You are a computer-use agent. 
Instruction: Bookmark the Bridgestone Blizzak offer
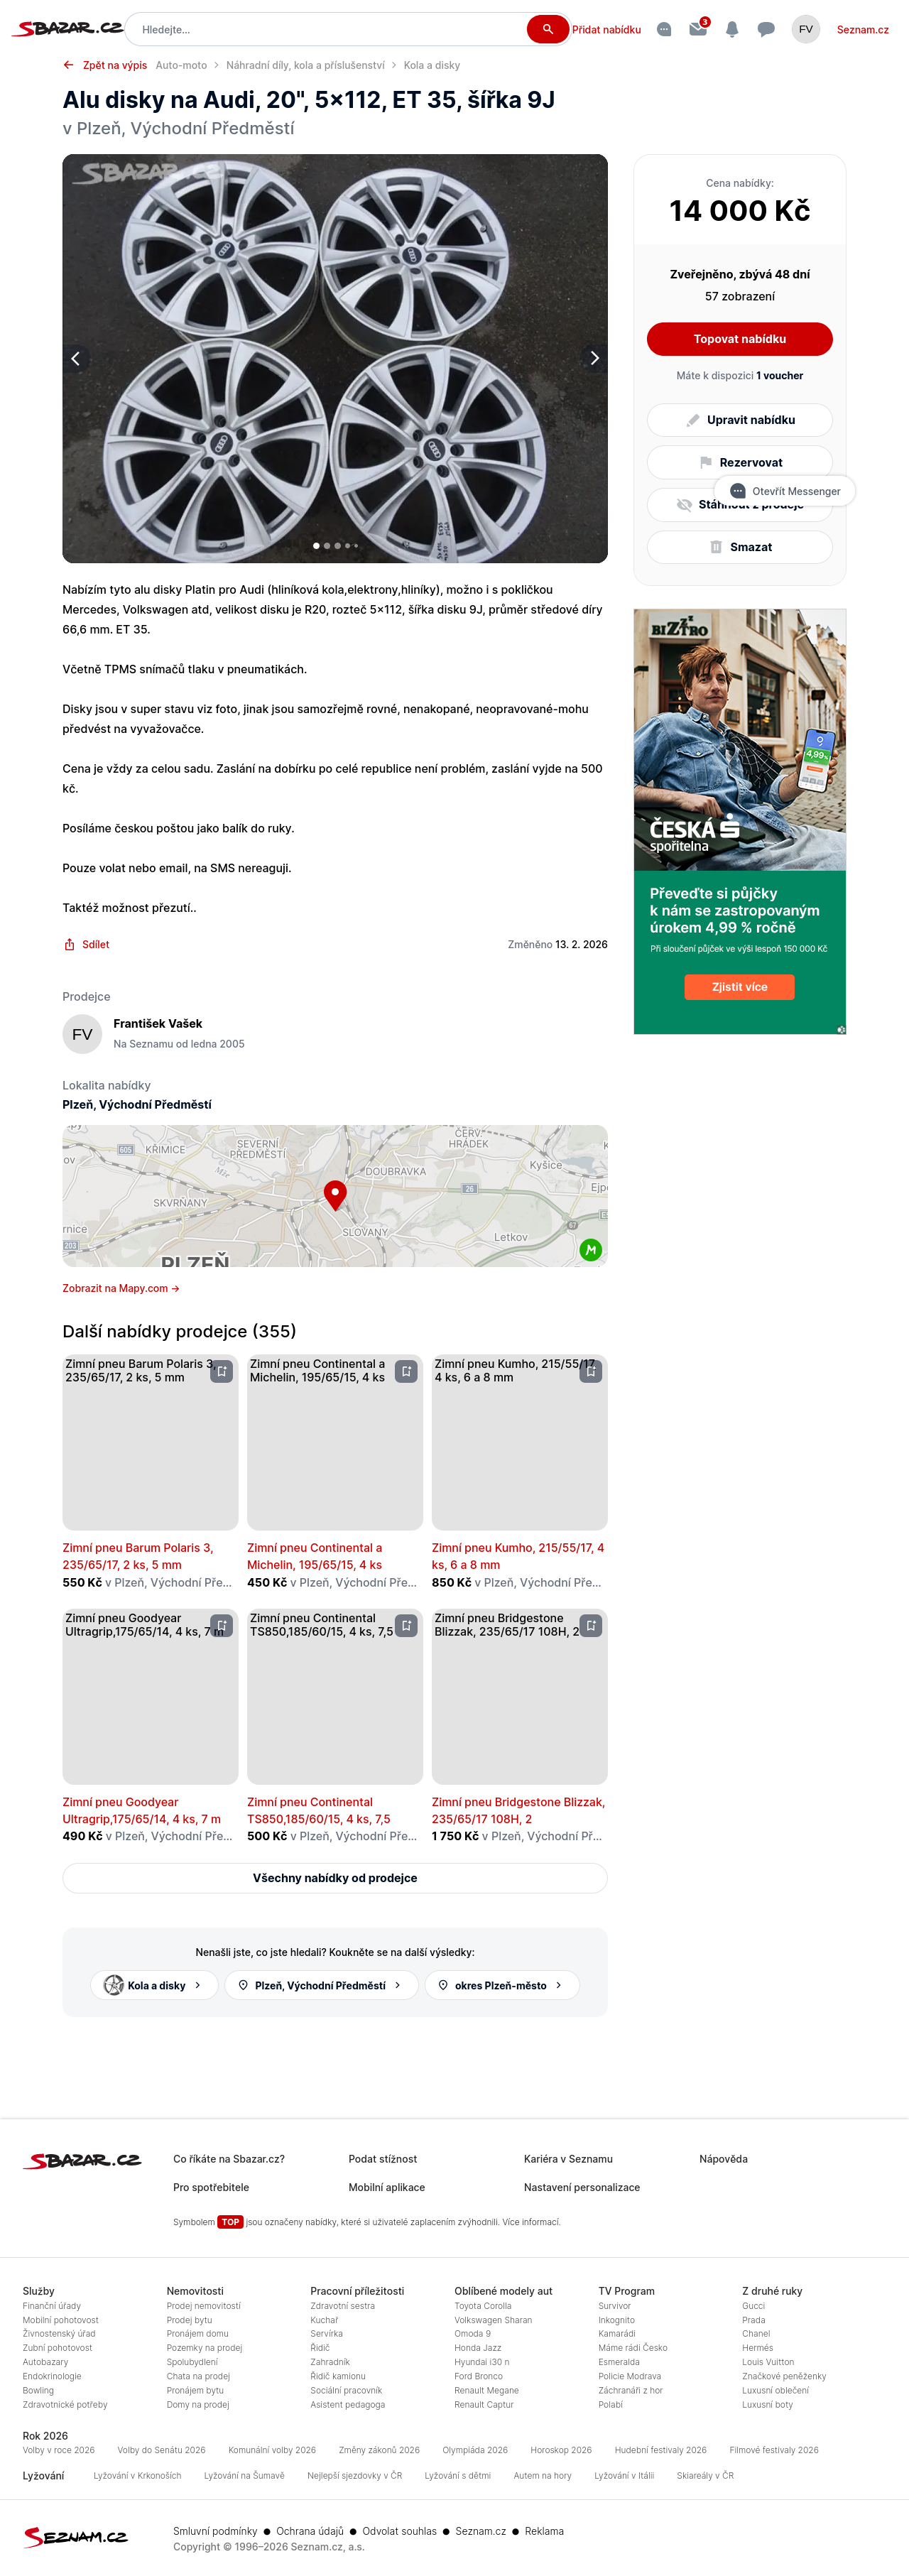point(591,1625)
